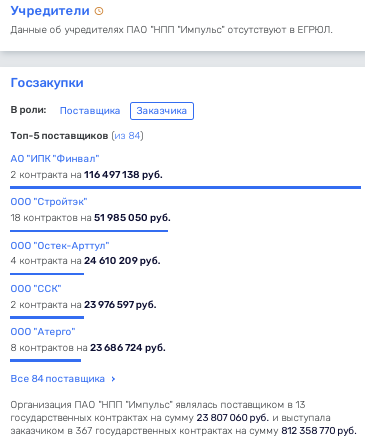Open supplier ООО "Остек-Арттул"
Screen dimensions: 365x444
pos(60,246)
